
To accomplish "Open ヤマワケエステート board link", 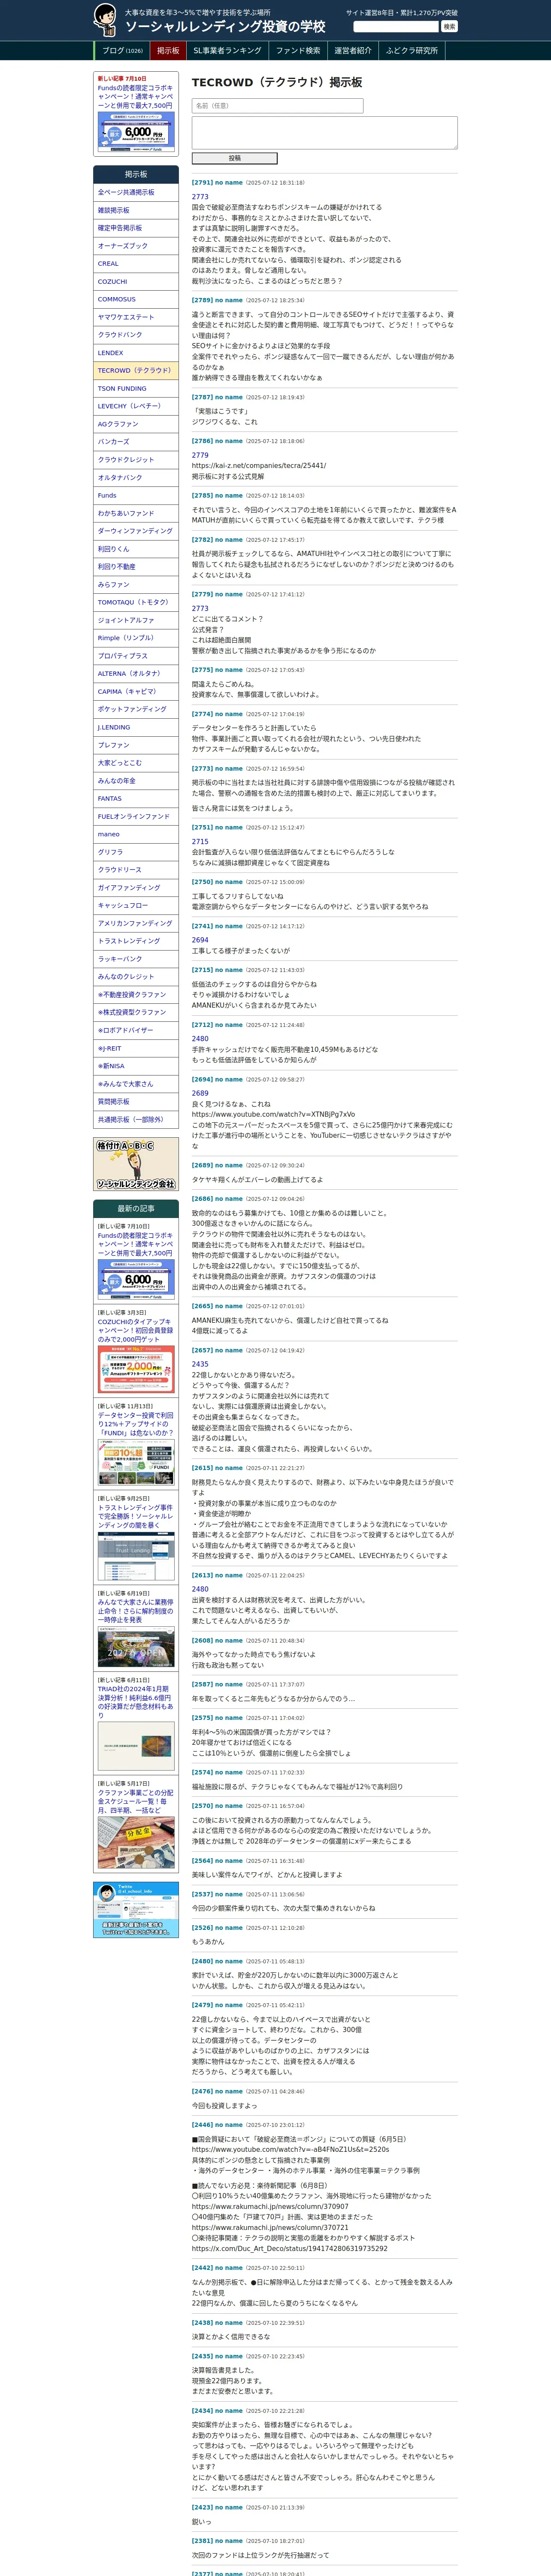I will 136,317.
